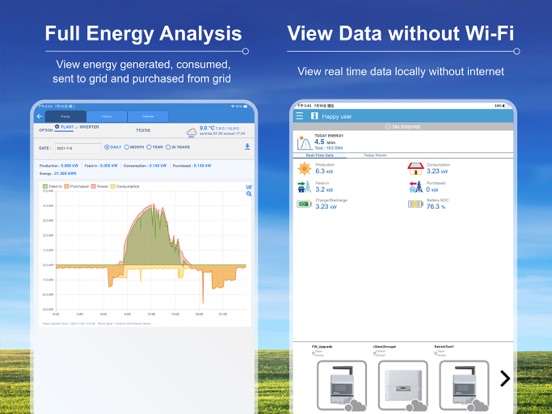552x414 pixels.
Task: Click the plant icon next to Happy user
Action: (x=314, y=116)
